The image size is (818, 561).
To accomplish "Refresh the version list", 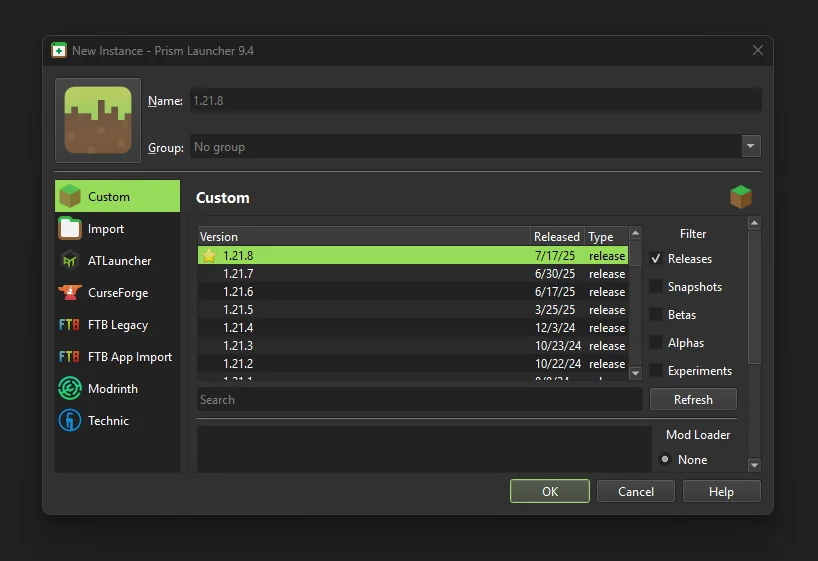I will click(693, 399).
